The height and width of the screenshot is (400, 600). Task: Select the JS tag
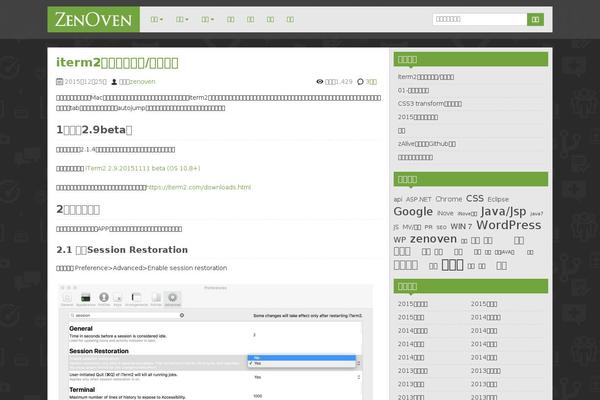[396, 227]
